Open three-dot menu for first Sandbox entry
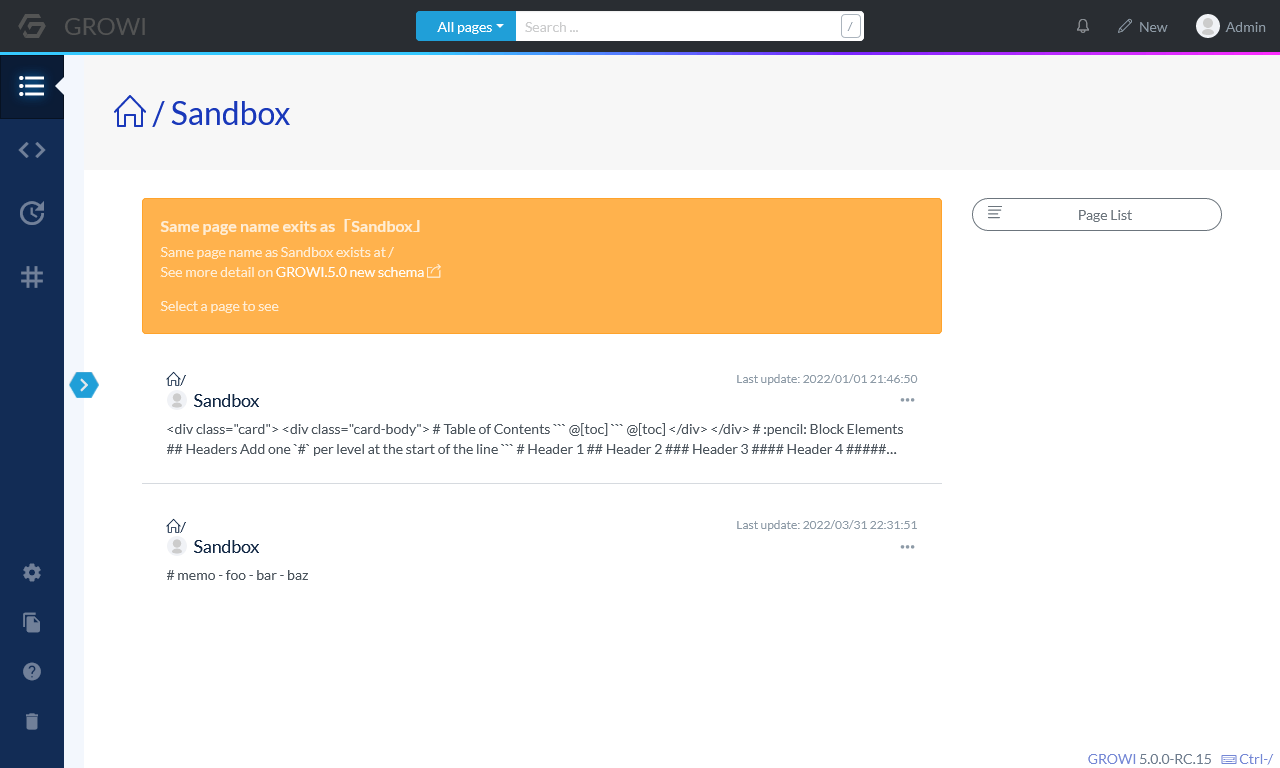 point(907,400)
